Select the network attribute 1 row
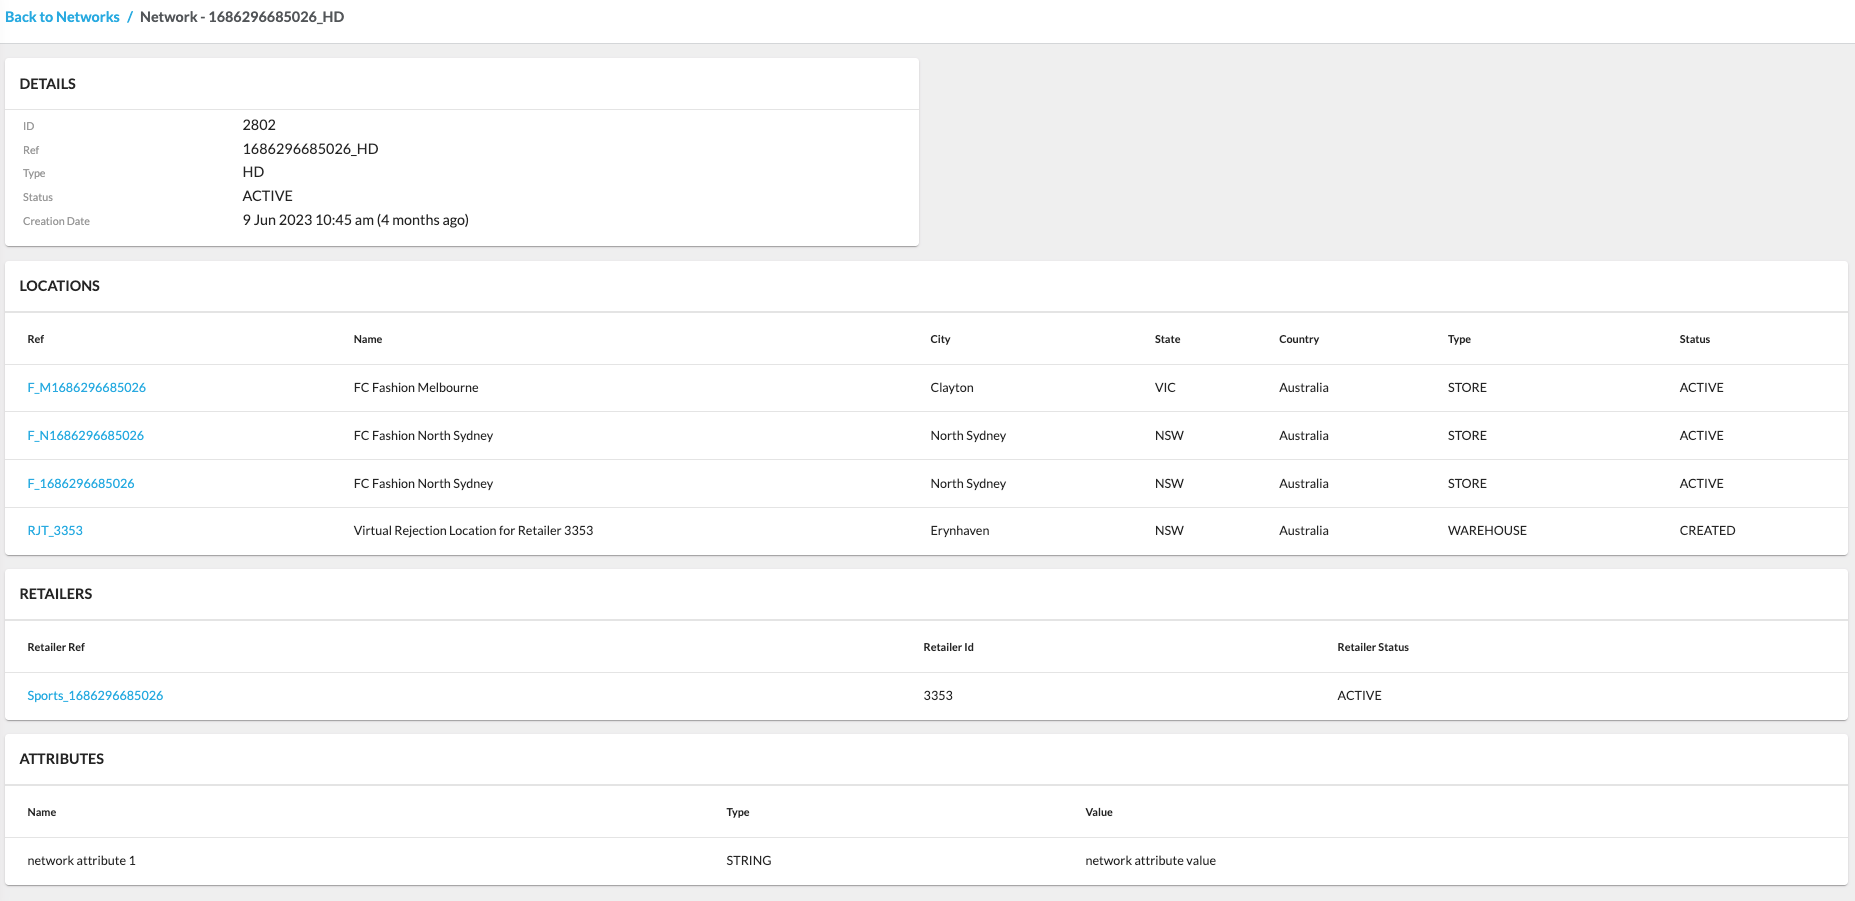1855x901 pixels. 82,860
